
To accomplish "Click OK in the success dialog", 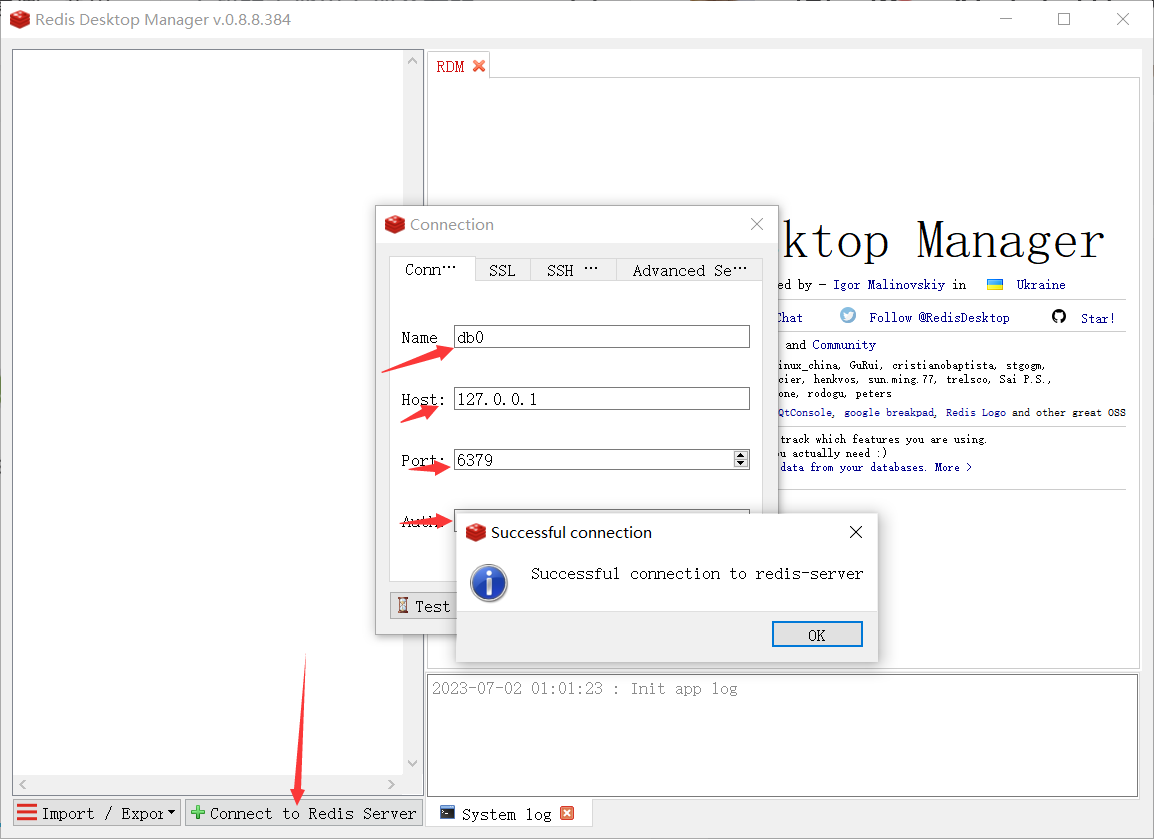I will tap(817, 634).
